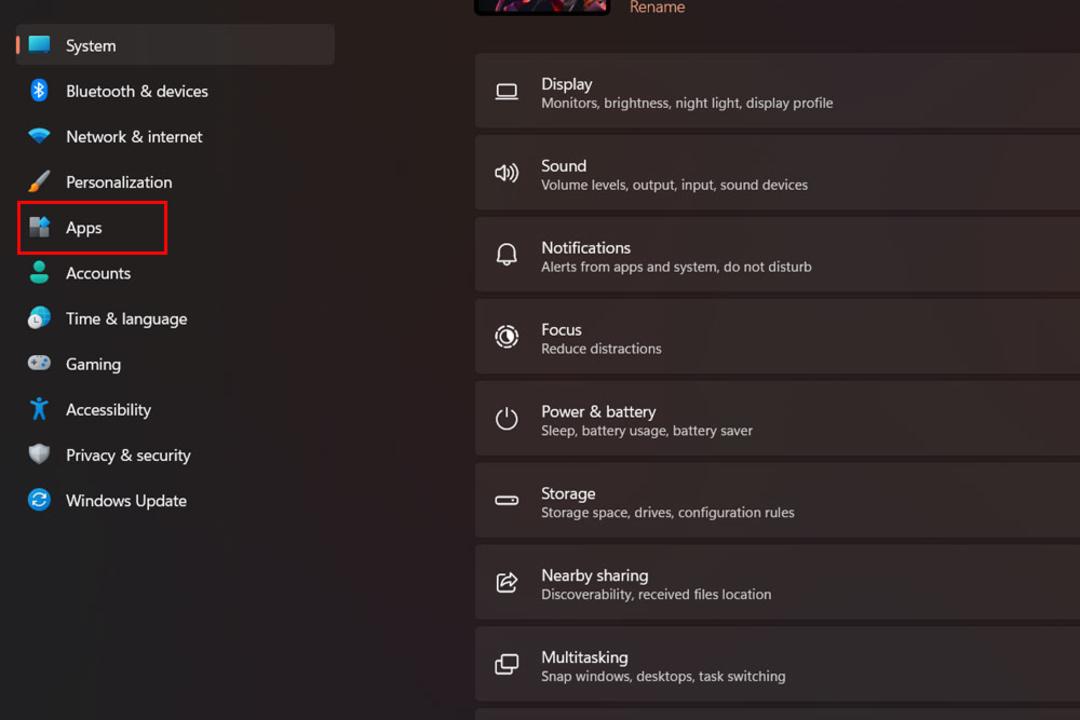Screen dimensions: 1080x720
Task: Click the Apps icon in sidebar
Action: point(39,227)
